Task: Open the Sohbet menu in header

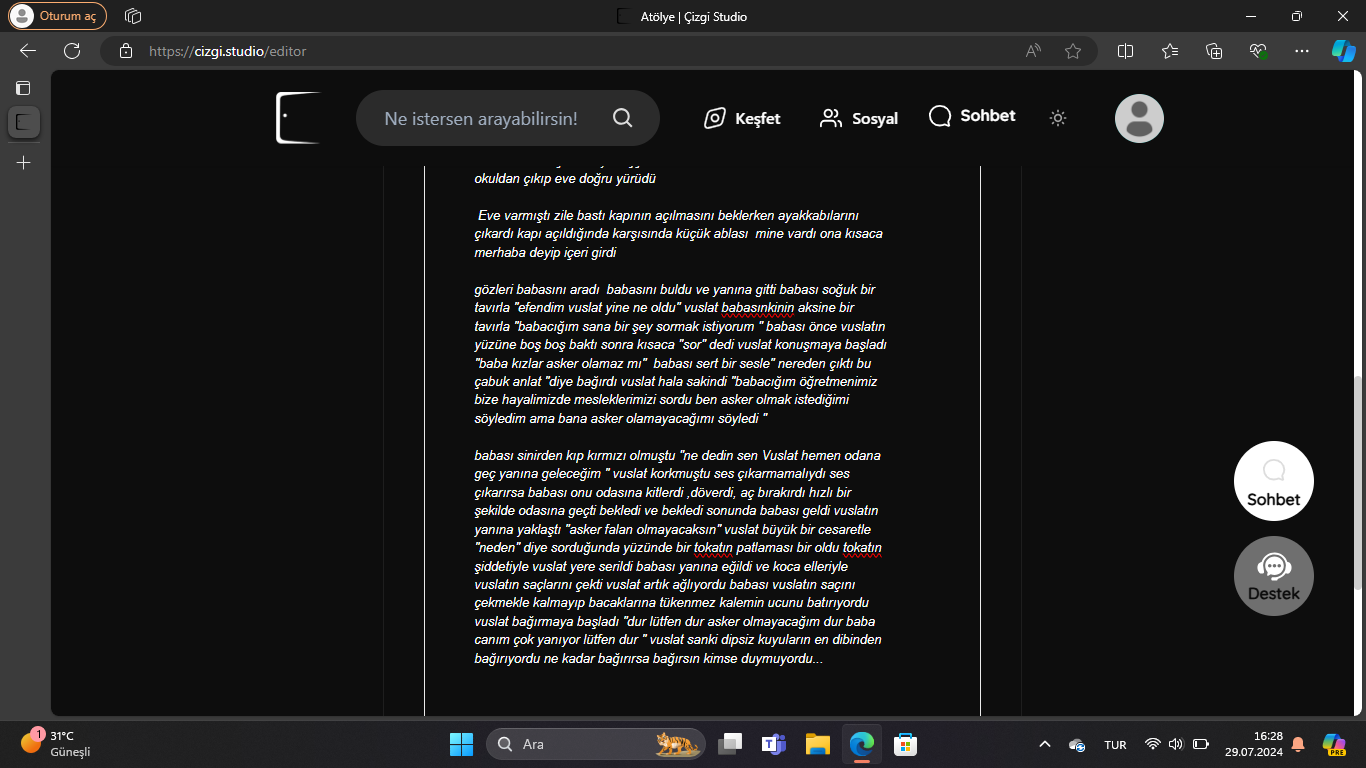Action: [972, 116]
